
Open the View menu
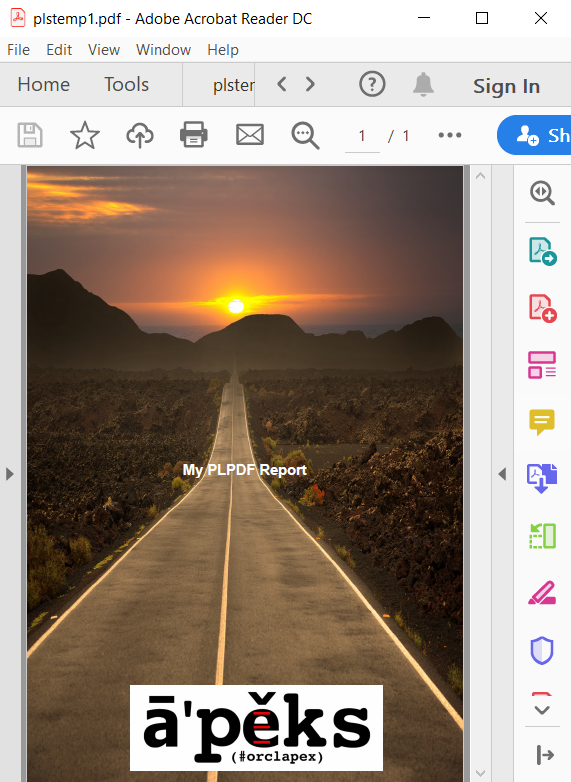(104, 50)
